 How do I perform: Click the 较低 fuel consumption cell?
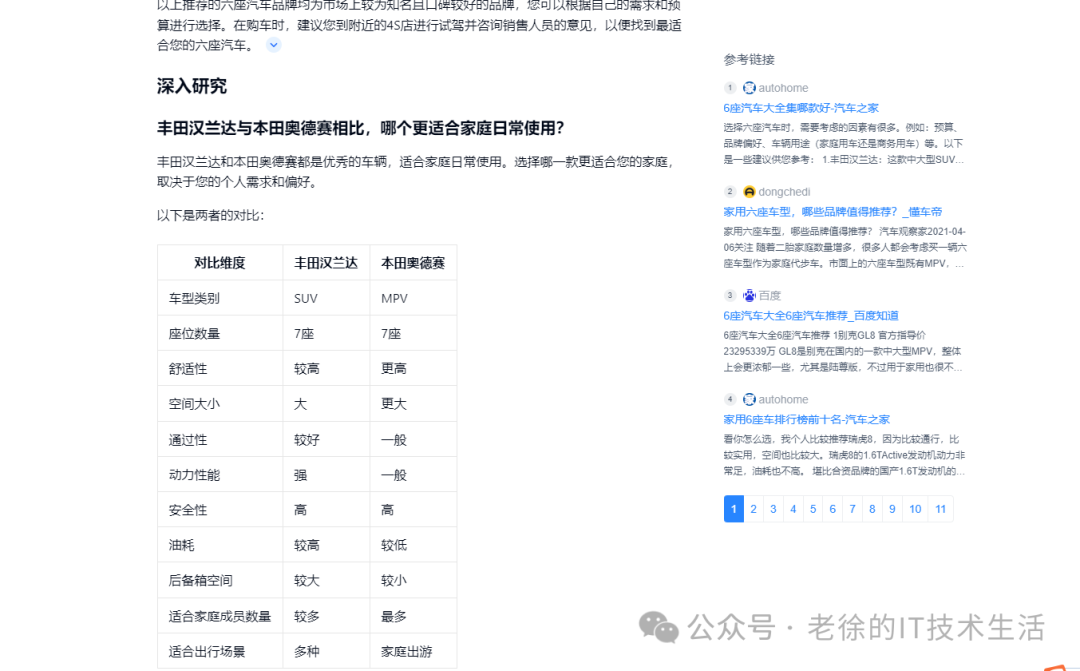coord(394,546)
